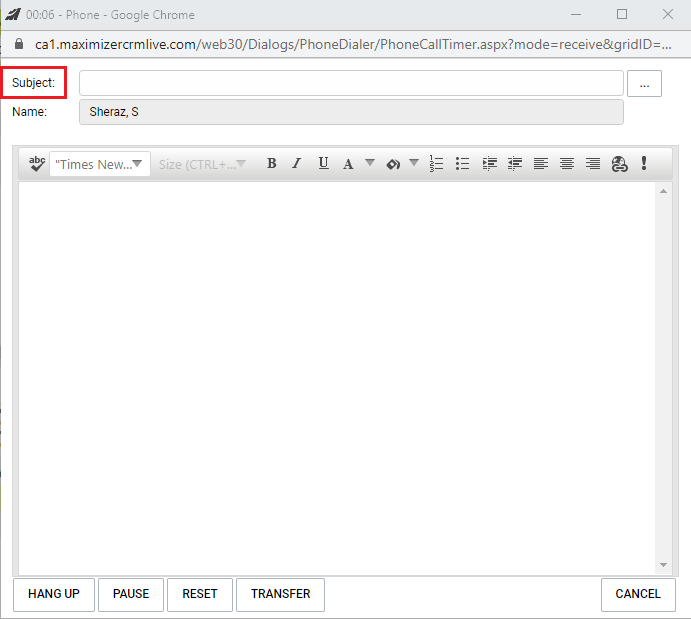691x619 pixels.
Task: Open the subject ellipsis browse button
Action: [x=644, y=84]
